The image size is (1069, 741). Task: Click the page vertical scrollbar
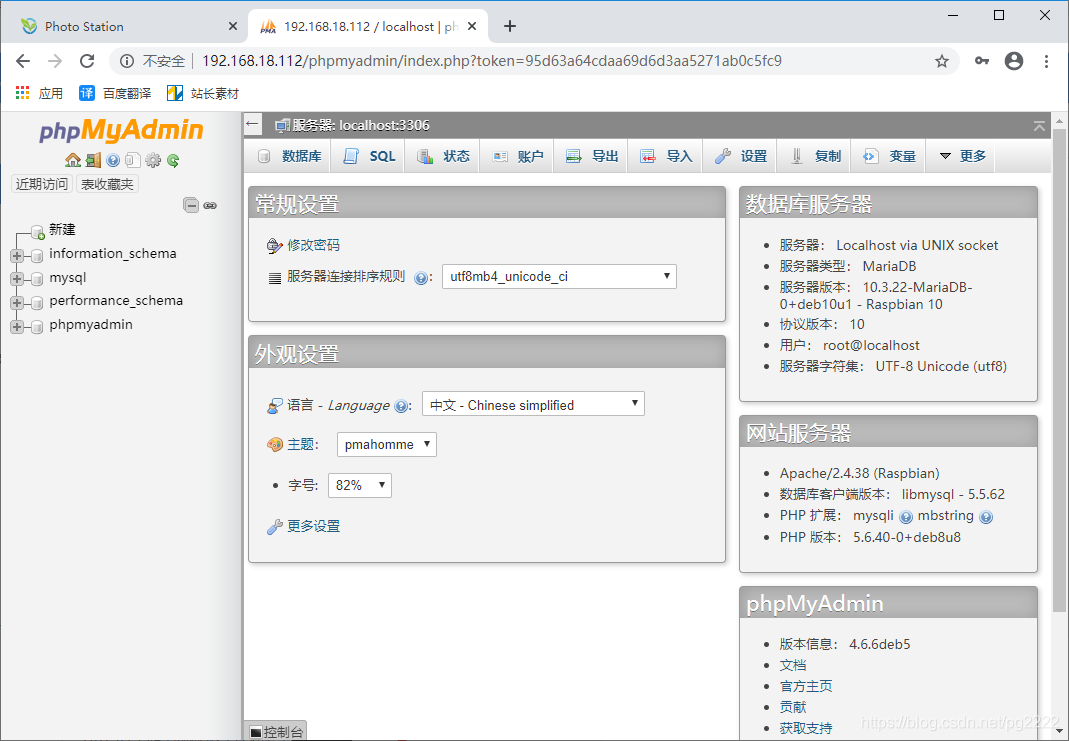1059,368
